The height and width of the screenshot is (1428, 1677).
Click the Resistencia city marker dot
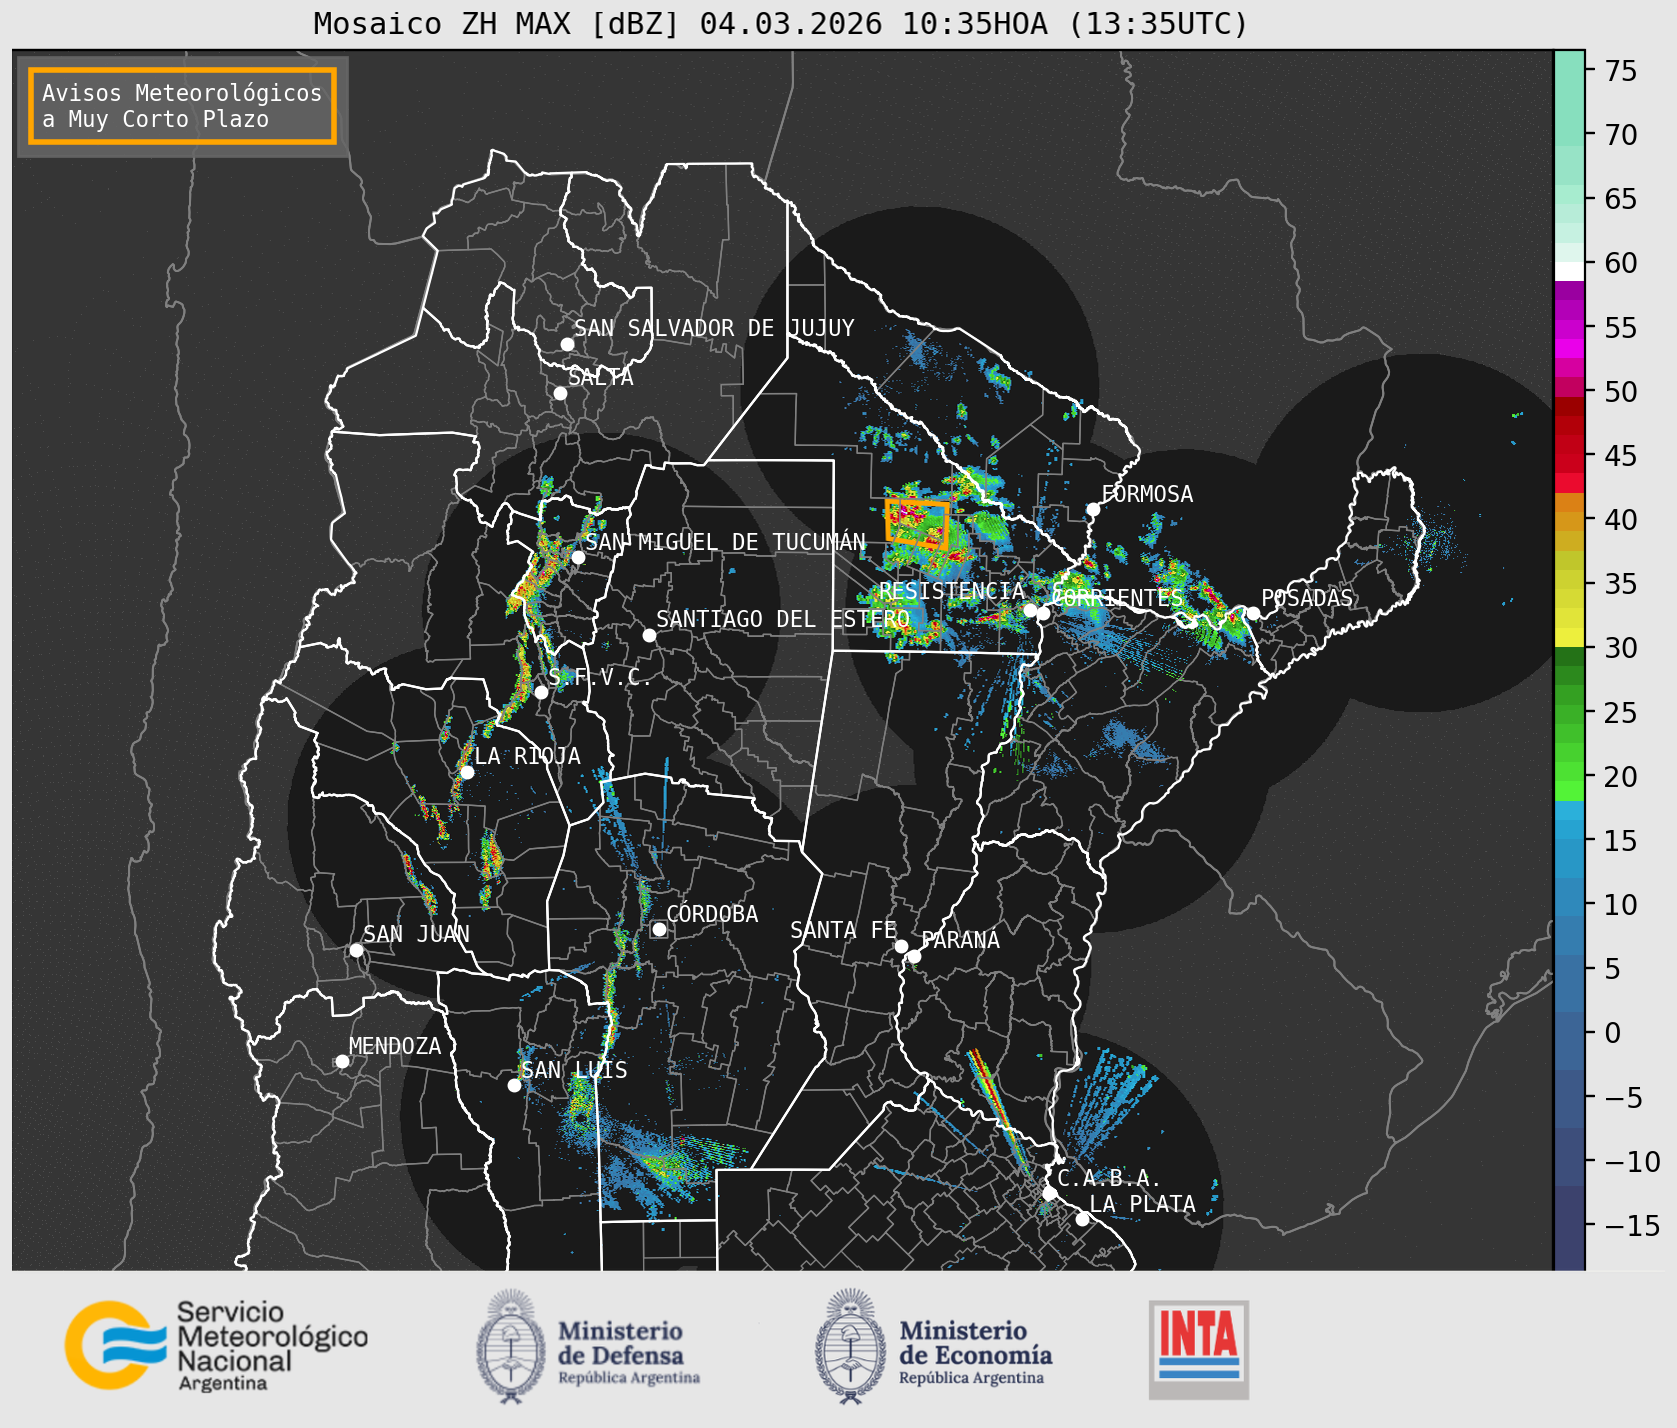coord(1030,610)
